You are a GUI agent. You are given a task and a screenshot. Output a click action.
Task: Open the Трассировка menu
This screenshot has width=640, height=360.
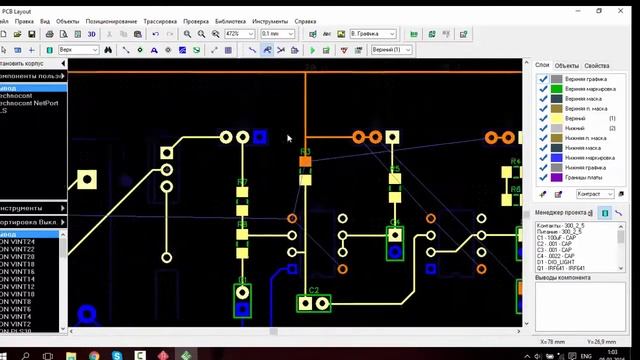(x=160, y=21)
